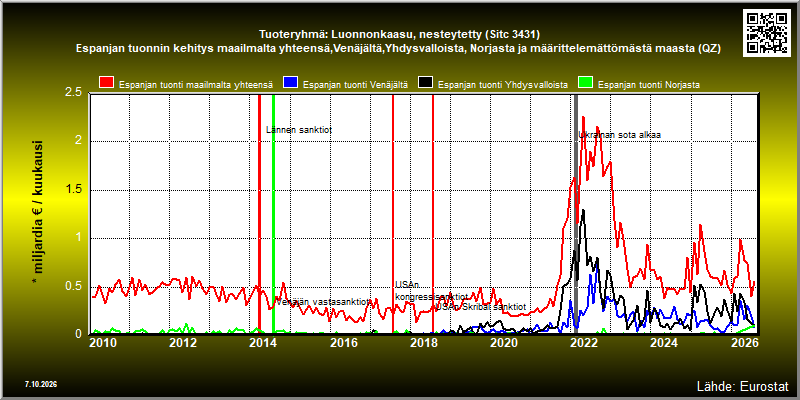Click the red legend swatch for total imports
Screen dimensions: 800x400
(107, 83)
